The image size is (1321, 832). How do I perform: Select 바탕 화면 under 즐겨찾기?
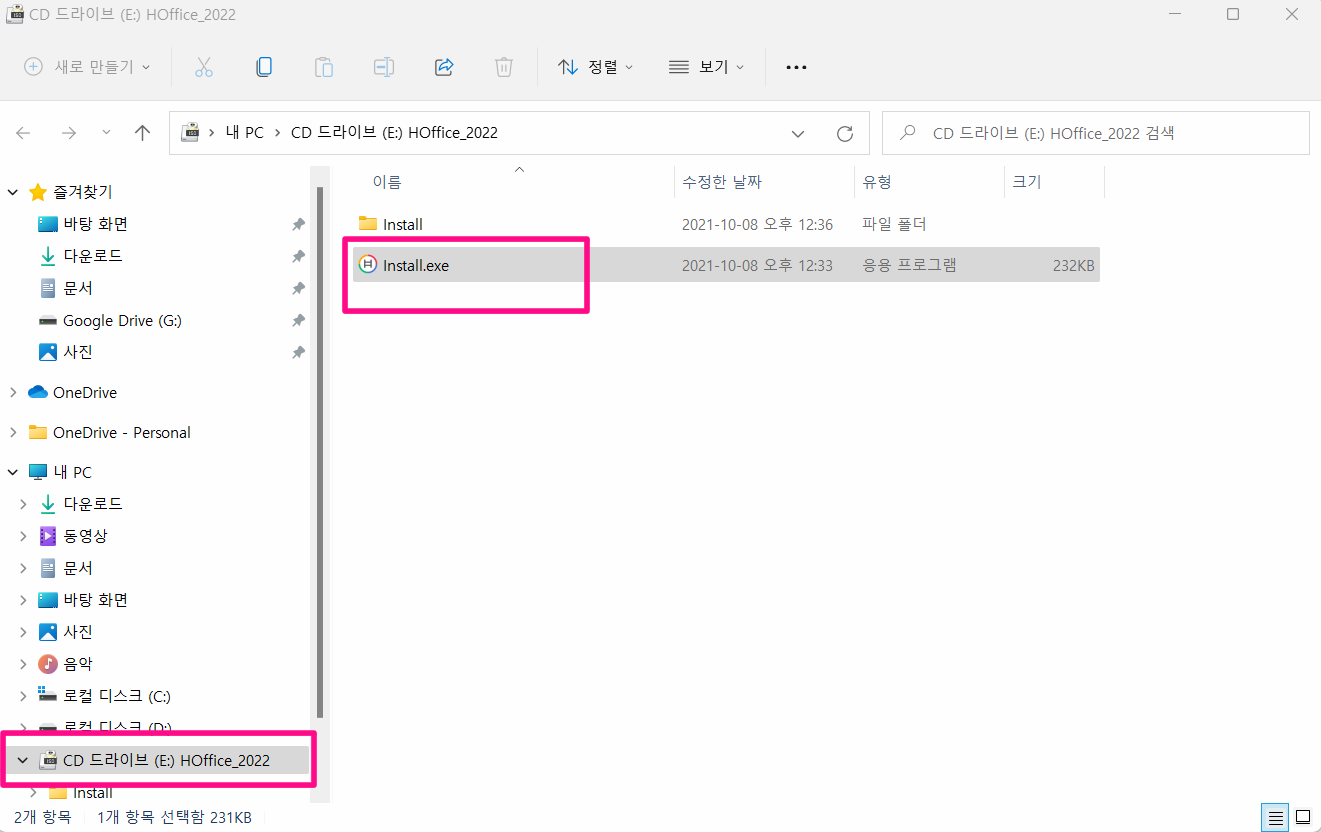pos(96,225)
